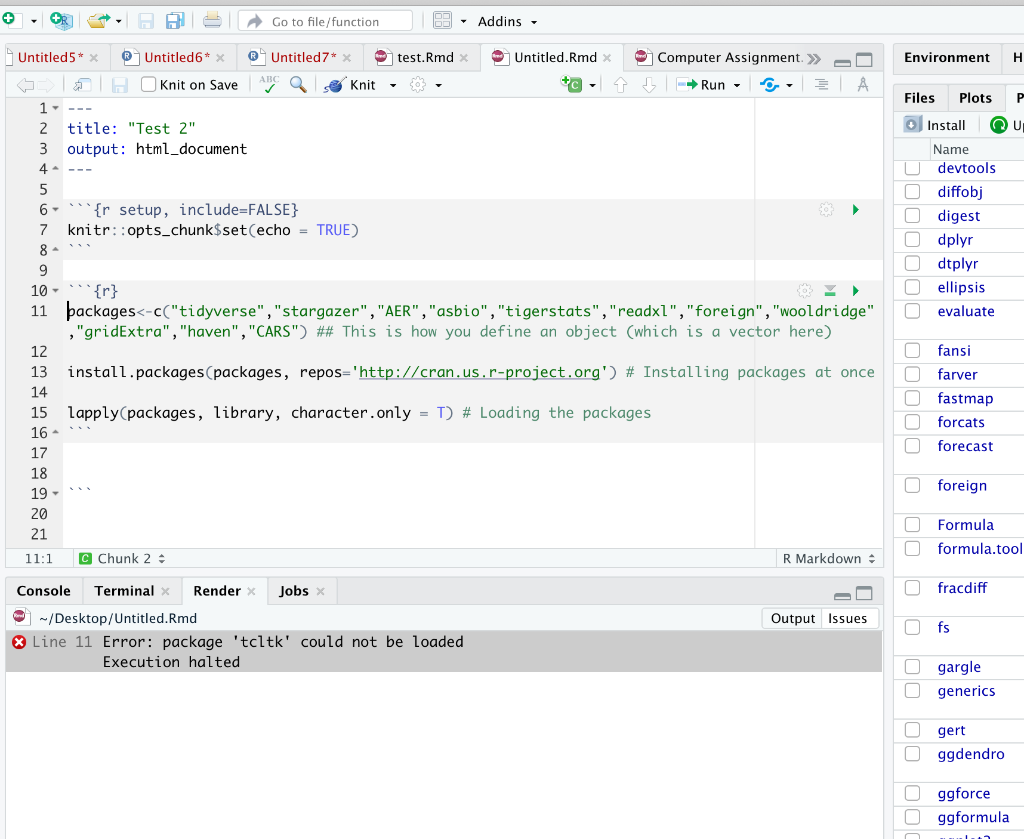Check the ggforce package box

click(x=912, y=793)
